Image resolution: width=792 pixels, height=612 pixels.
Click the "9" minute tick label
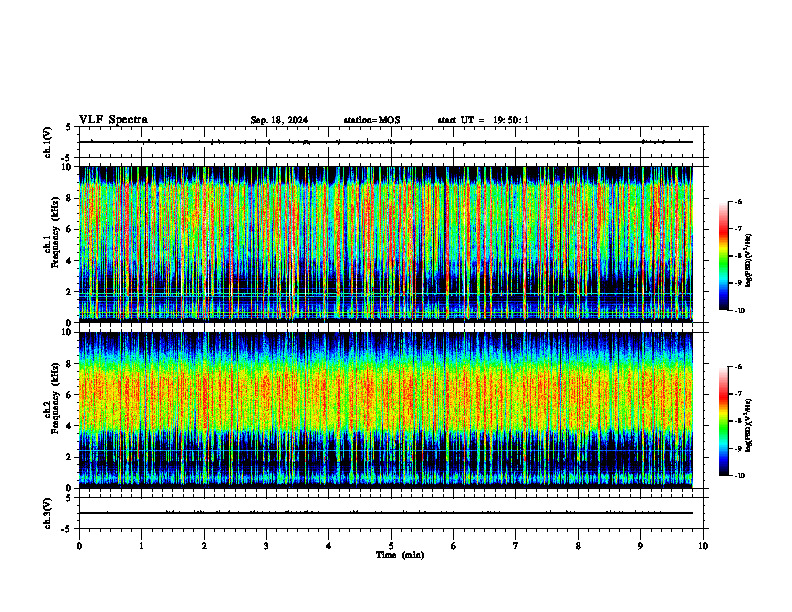[640, 546]
